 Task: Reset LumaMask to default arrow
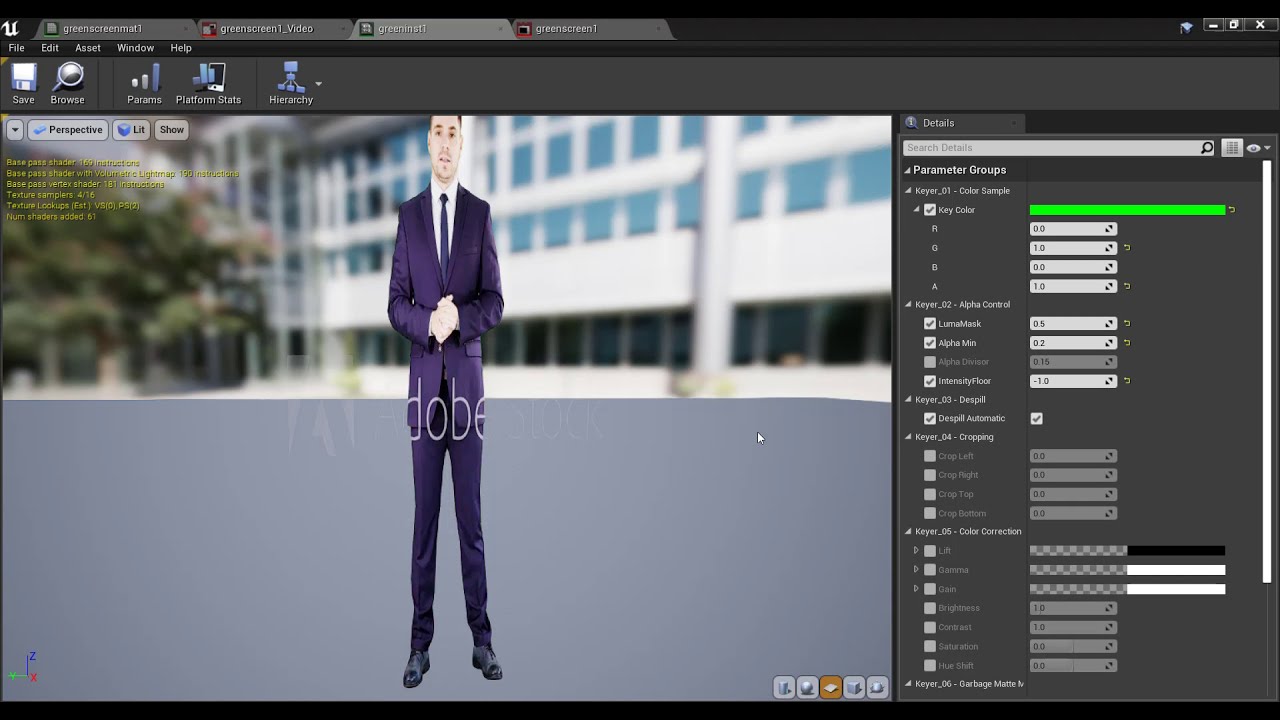[x=1127, y=324]
